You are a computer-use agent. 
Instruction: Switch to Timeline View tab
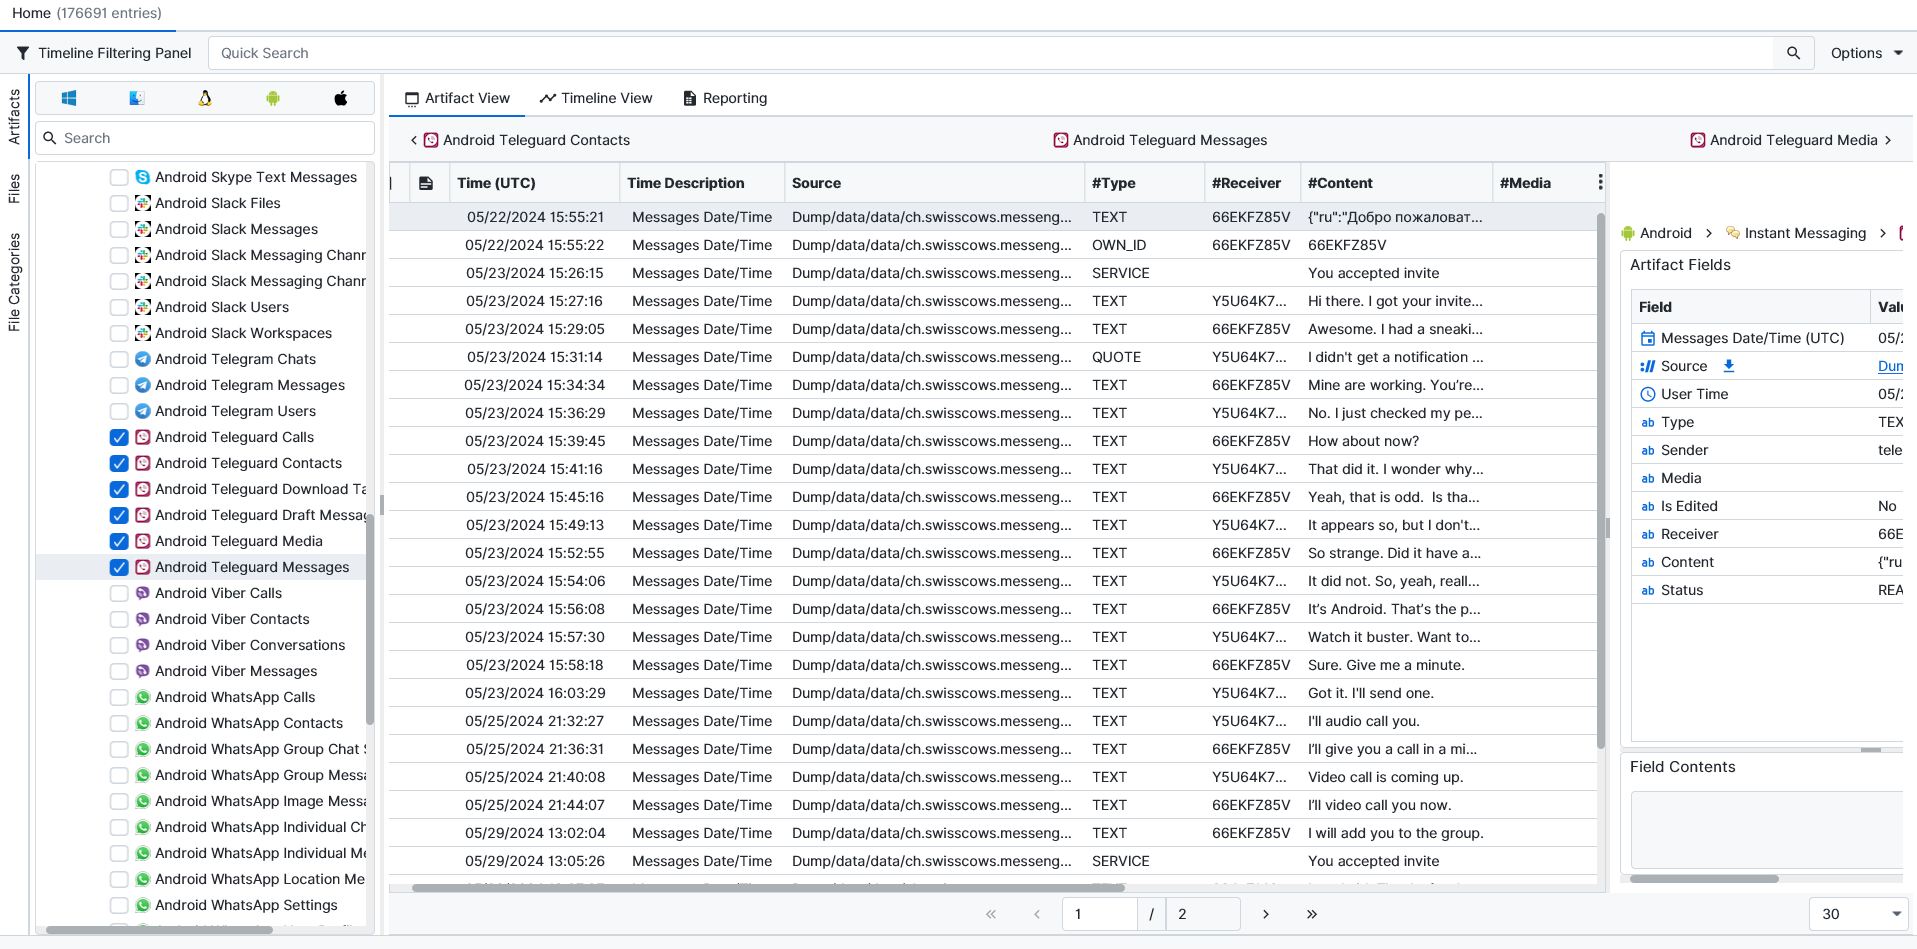coord(596,98)
